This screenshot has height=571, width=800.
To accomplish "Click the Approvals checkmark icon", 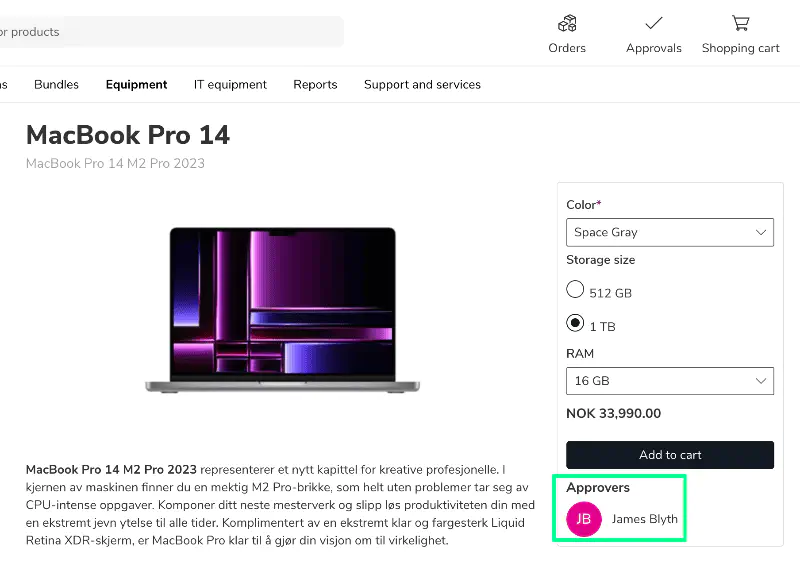I will coord(654,23).
